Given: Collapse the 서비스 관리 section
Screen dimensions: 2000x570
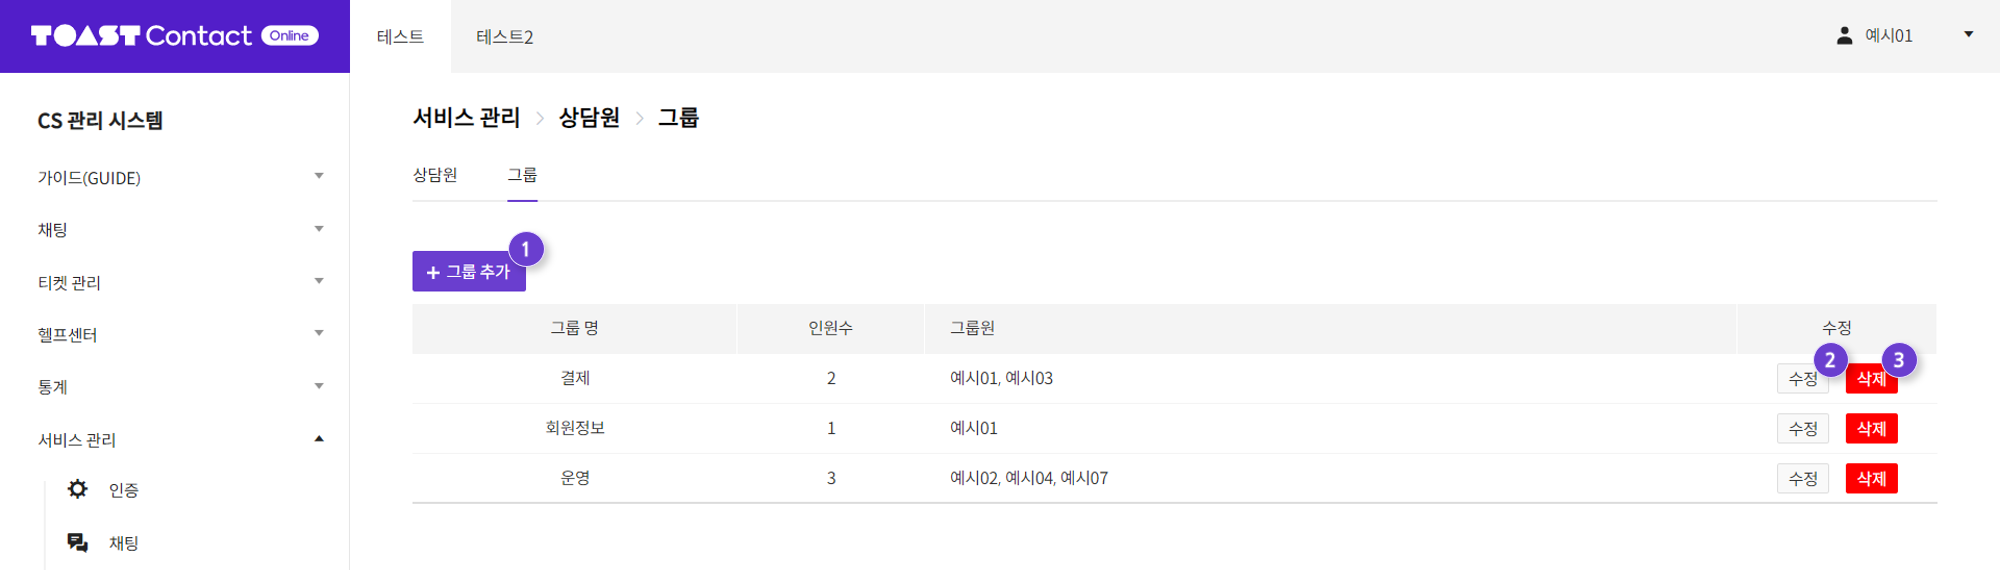Looking at the screenshot, I should 319,438.
